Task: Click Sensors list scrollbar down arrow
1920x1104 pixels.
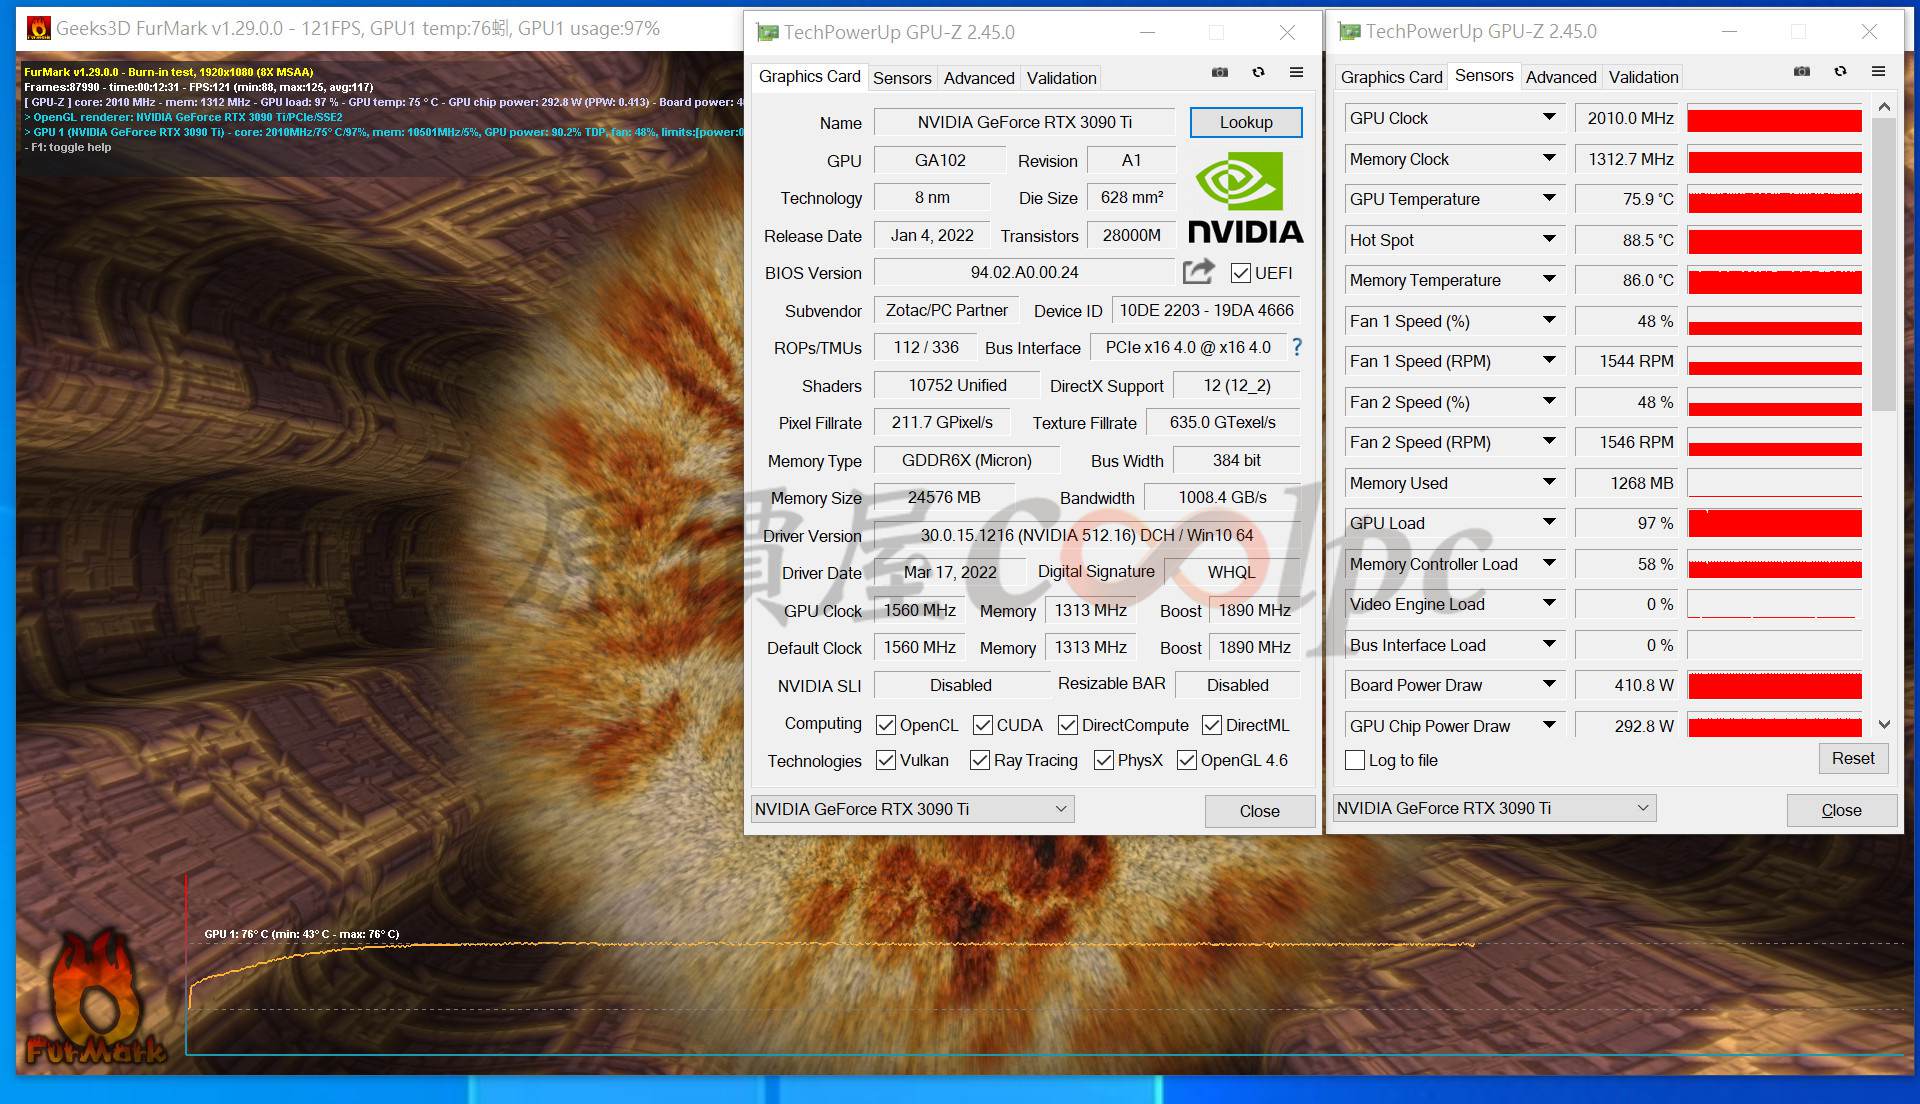Action: [x=1884, y=724]
